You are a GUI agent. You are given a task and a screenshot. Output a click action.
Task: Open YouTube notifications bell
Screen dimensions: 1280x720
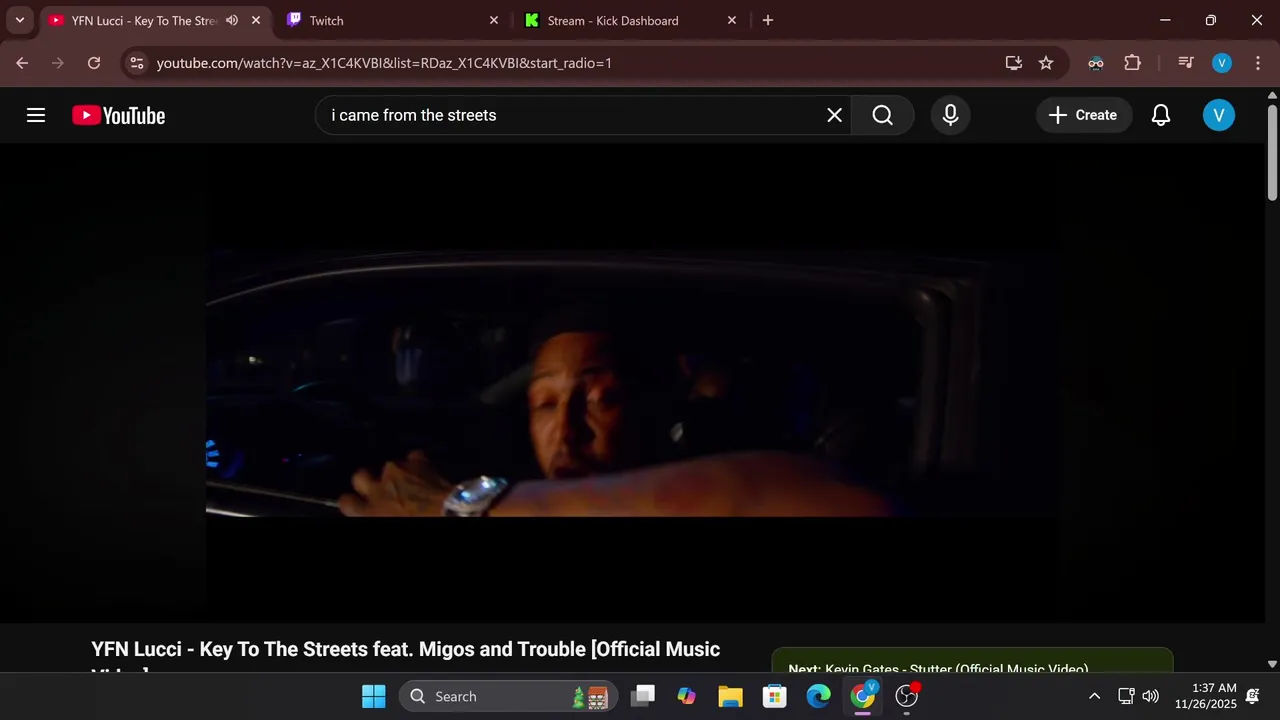1160,115
